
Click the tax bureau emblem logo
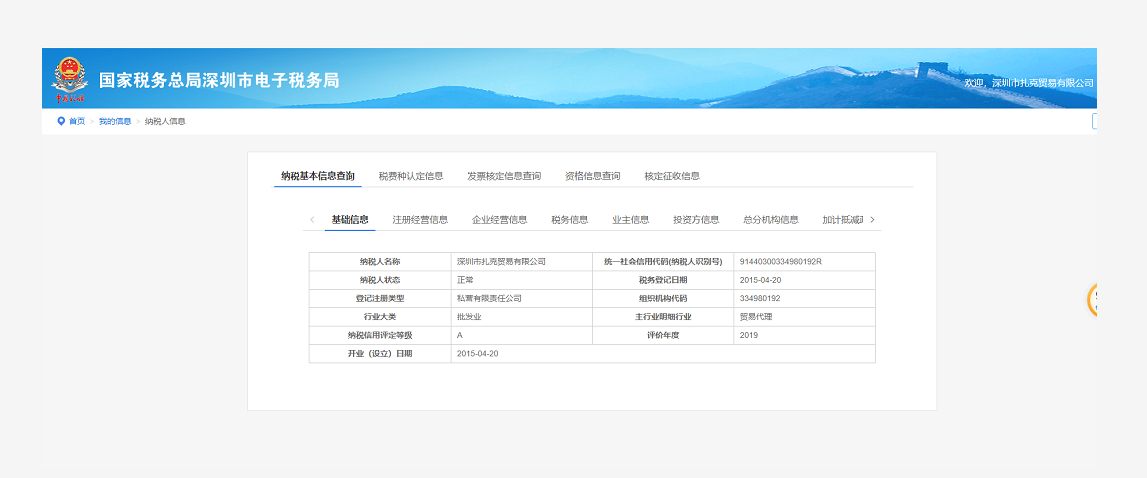(70, 80)
